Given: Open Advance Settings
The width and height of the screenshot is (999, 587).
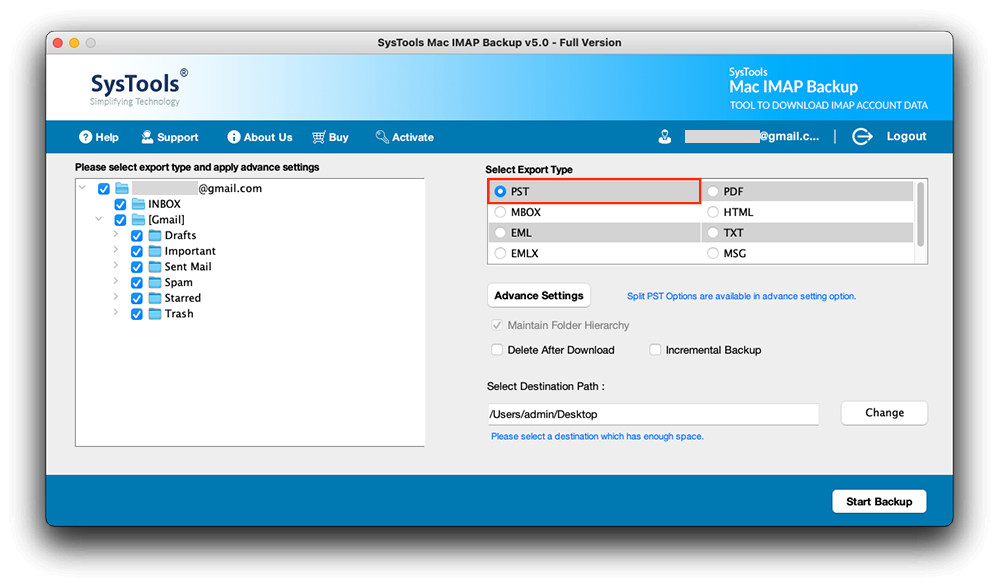Looking at the screenshot, I should (539, 296).
